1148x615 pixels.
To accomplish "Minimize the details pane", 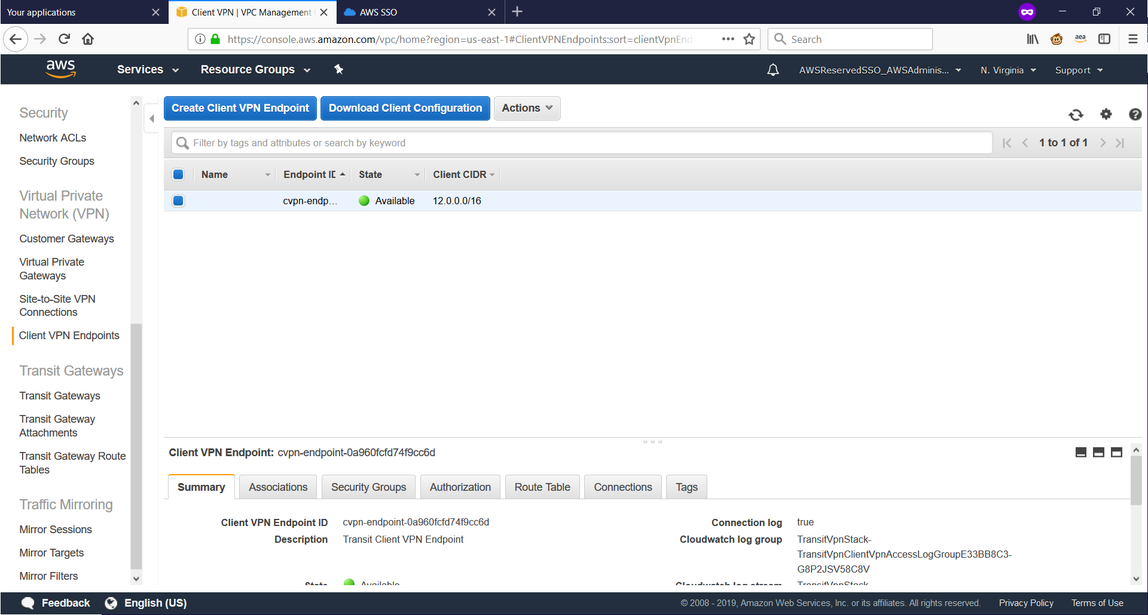I will click(x=1081, y=452).
